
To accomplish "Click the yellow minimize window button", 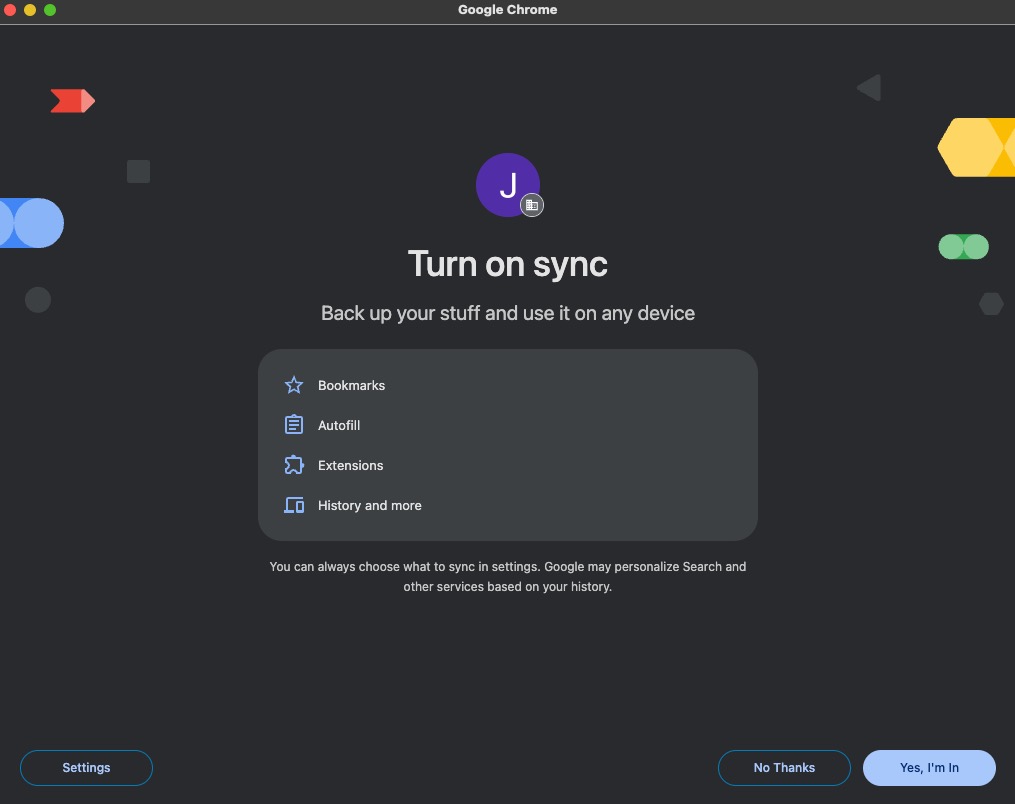I will [x=30, y=10].
